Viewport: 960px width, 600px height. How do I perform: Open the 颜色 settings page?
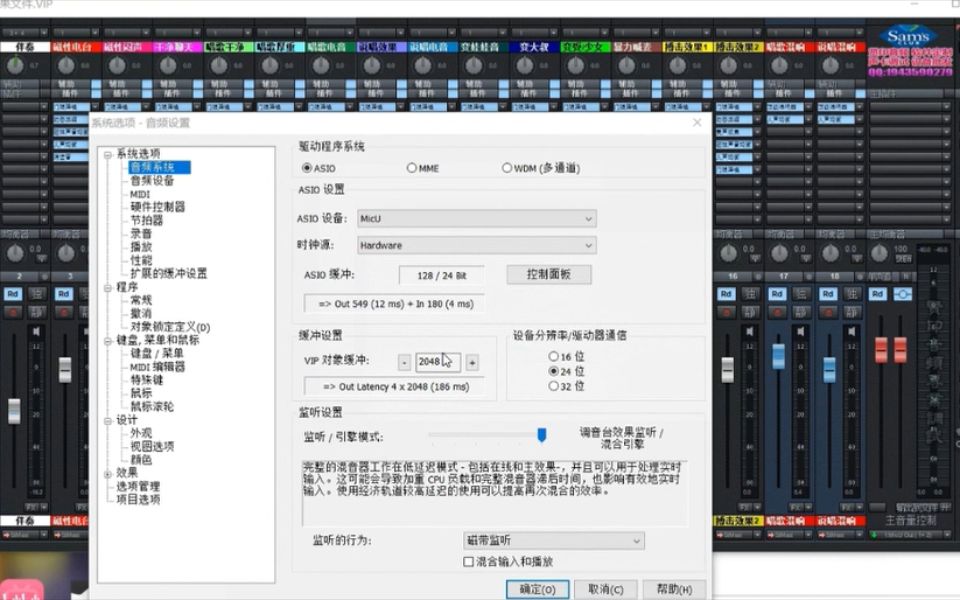[x=141, y=461]
